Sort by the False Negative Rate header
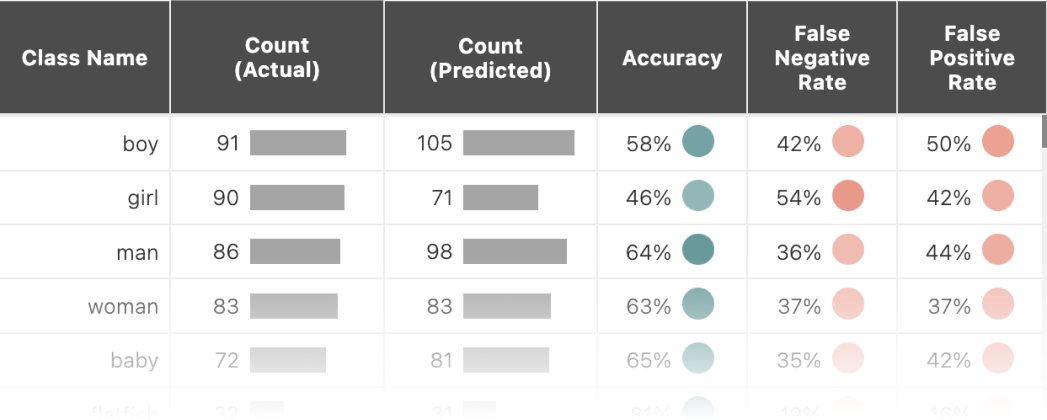The image size is (1047, 420). point(822,58)
